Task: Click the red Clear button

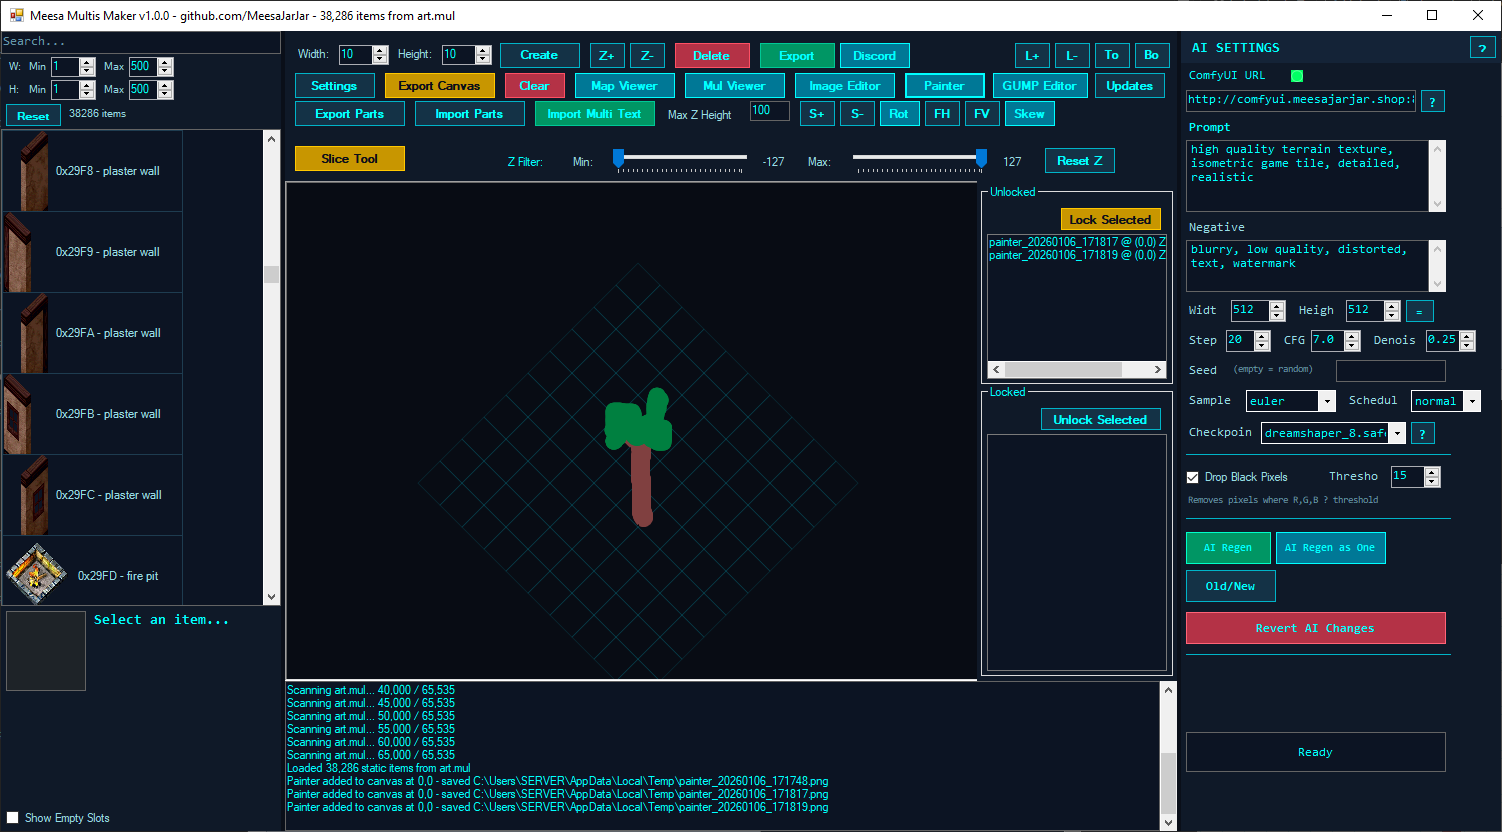Action: click(x=534, y=86)
